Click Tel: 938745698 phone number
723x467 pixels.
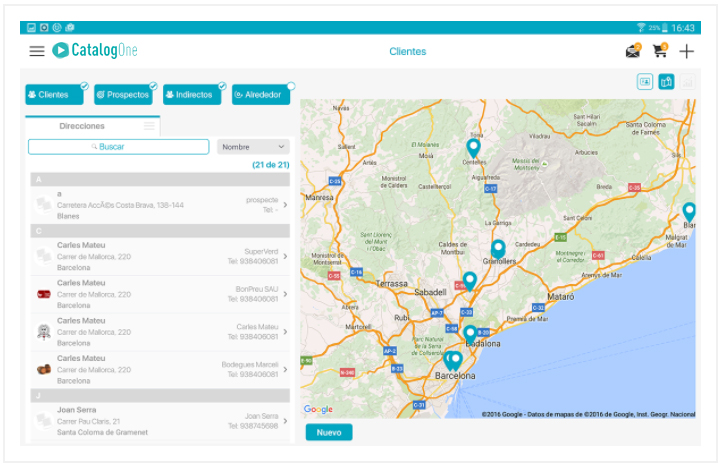tap(253, 426)
